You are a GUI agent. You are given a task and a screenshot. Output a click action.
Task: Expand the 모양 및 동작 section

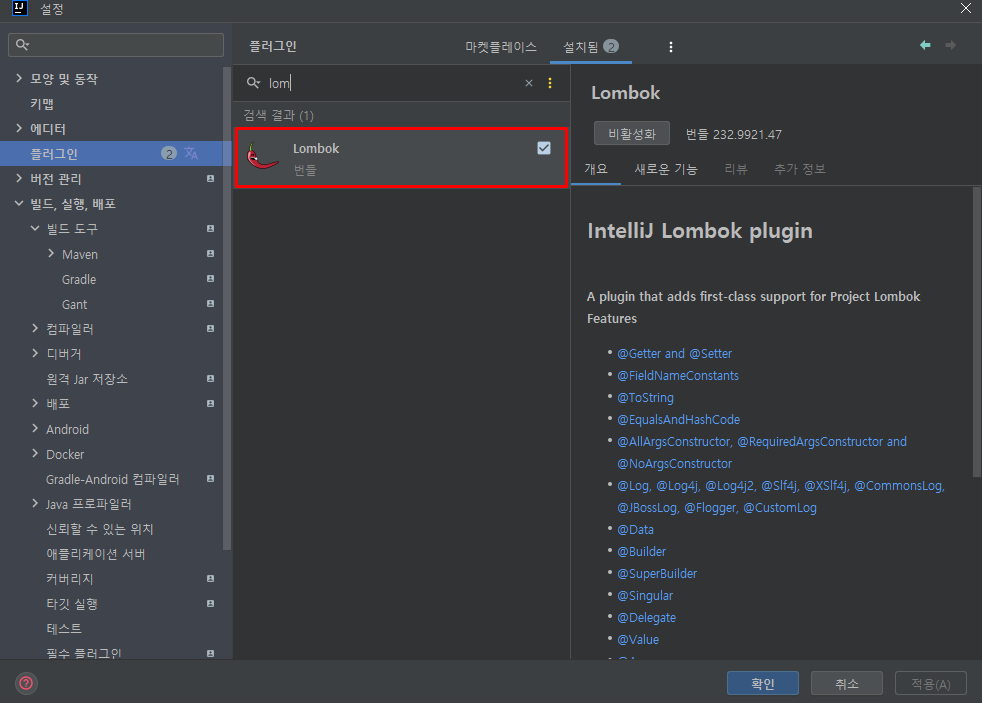coord(19,78)
